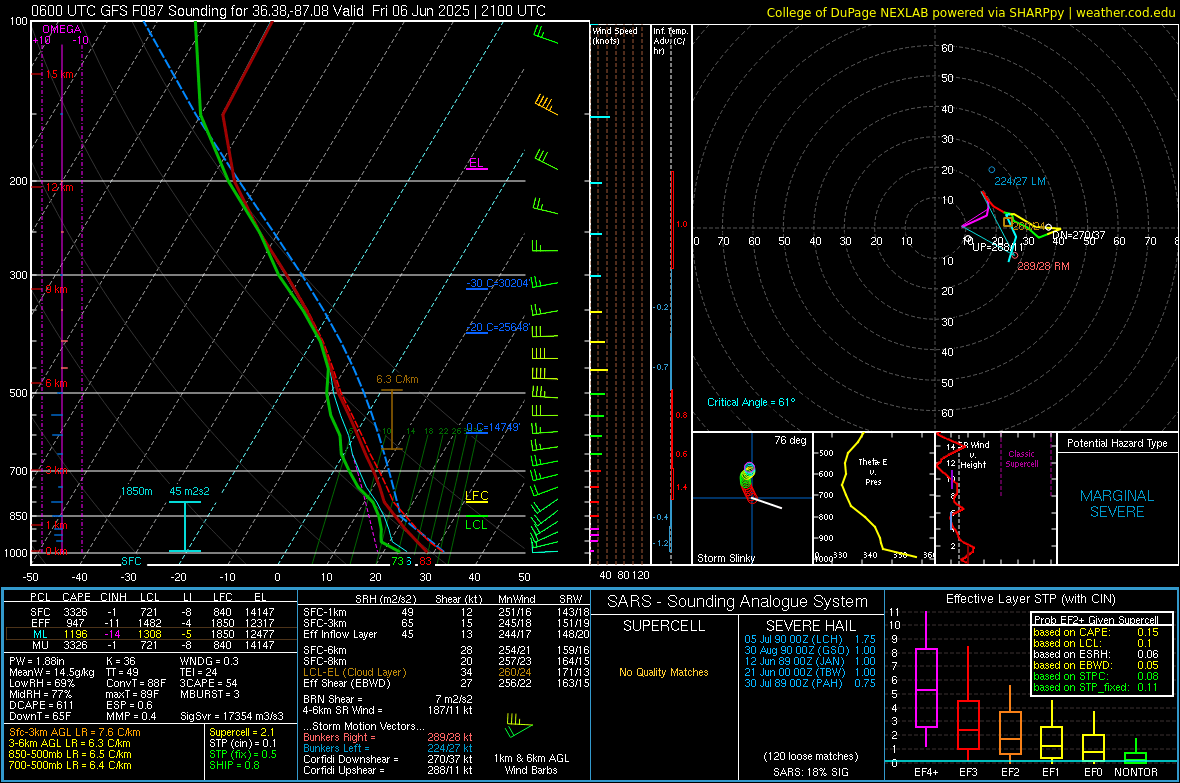
Task: Click the Theta-E v. Pres inset title
Action: tap(873, 471)
